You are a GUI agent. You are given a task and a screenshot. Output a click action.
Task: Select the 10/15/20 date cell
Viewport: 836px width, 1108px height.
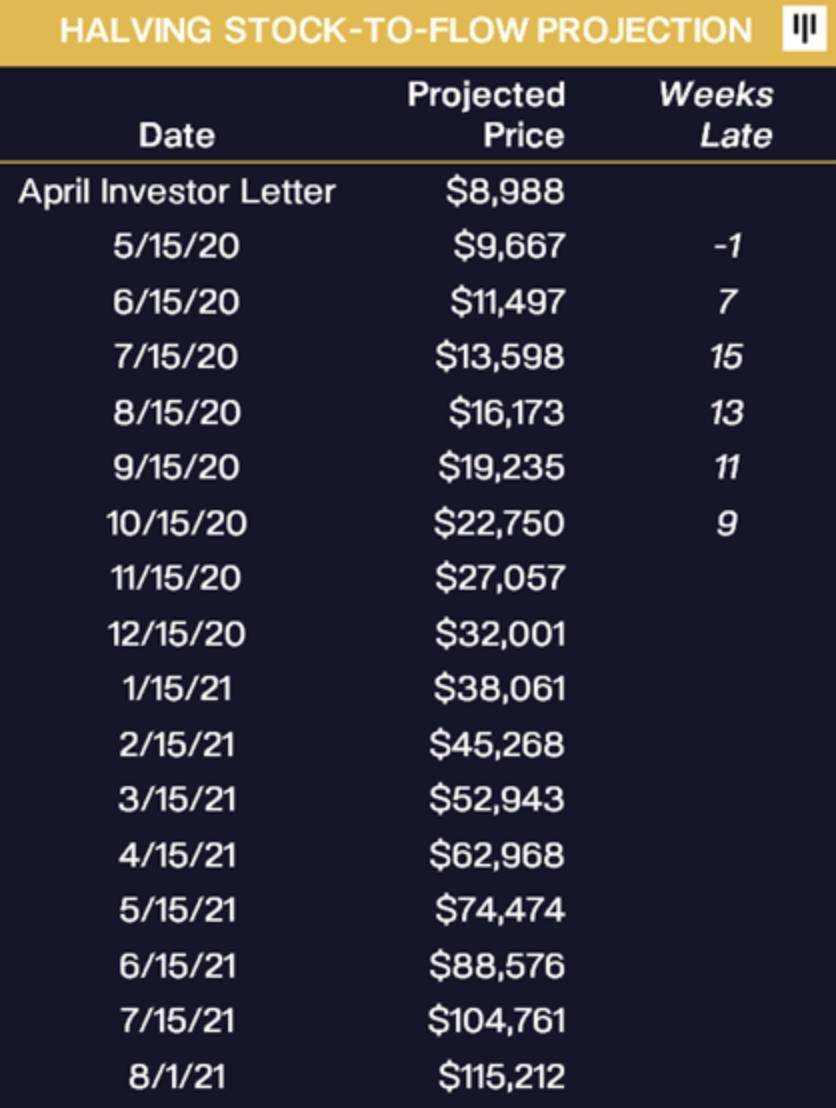point(177,523)
